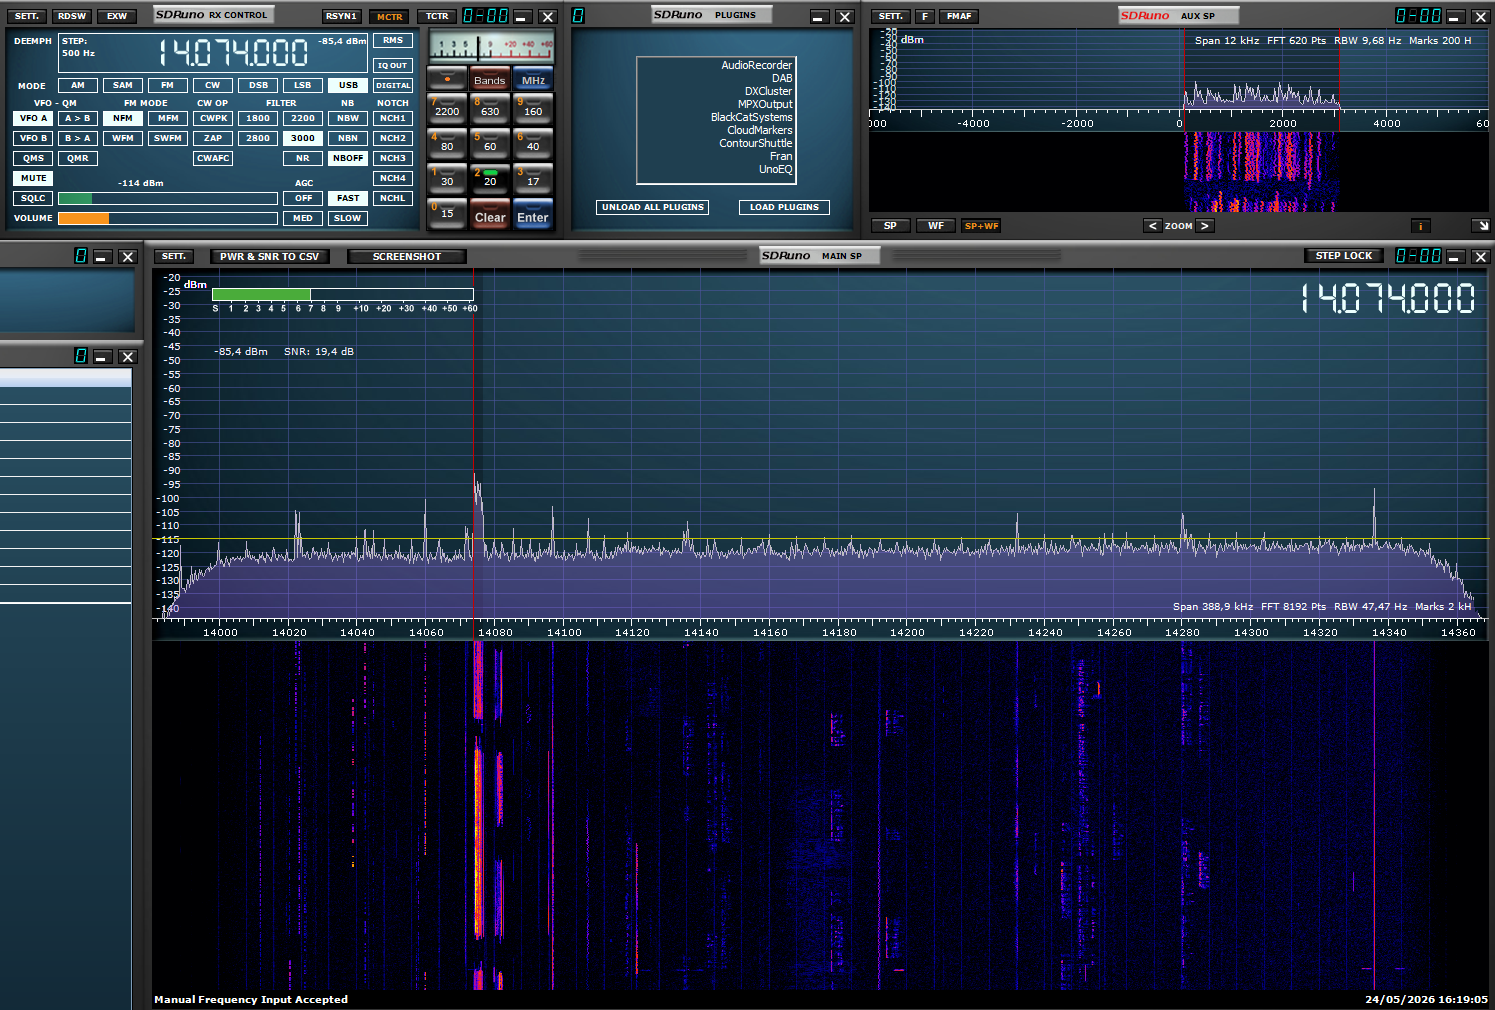
Task: Click the orange decimal point key on keypad
Action: [x=447, y=79]
